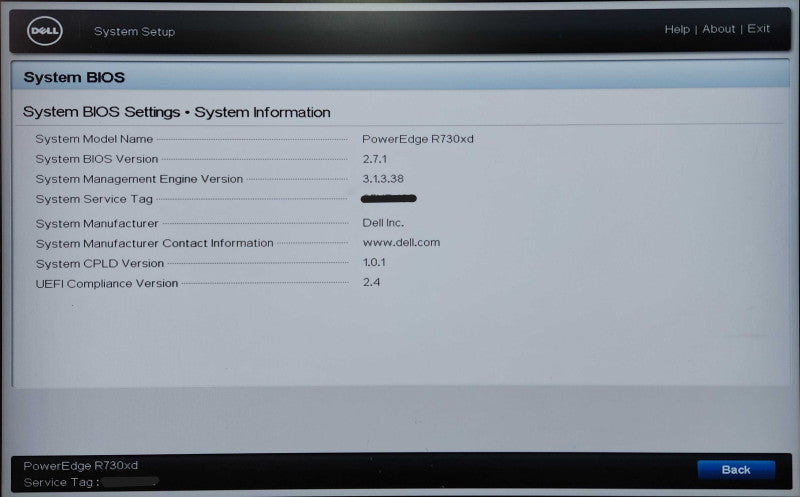Click PowerEdge R730xd in the footer bar
800x497 pixels.
pyautogui.click(x=81, y=465)
